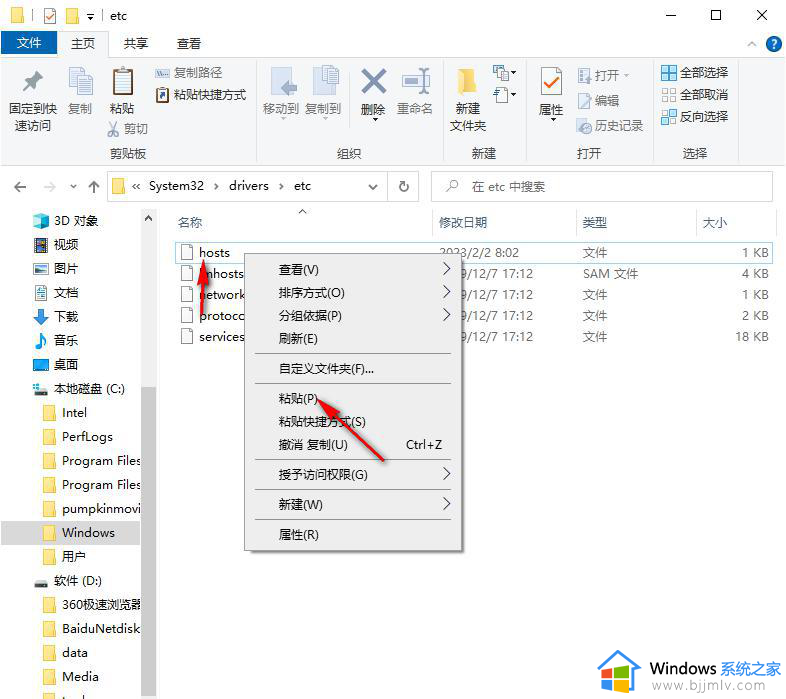Click Paste shortcut (粘贴快捷方式) in ribbon
Viewport: 786px width, 699px height.
pyautogui.click(x=201, y=94)
